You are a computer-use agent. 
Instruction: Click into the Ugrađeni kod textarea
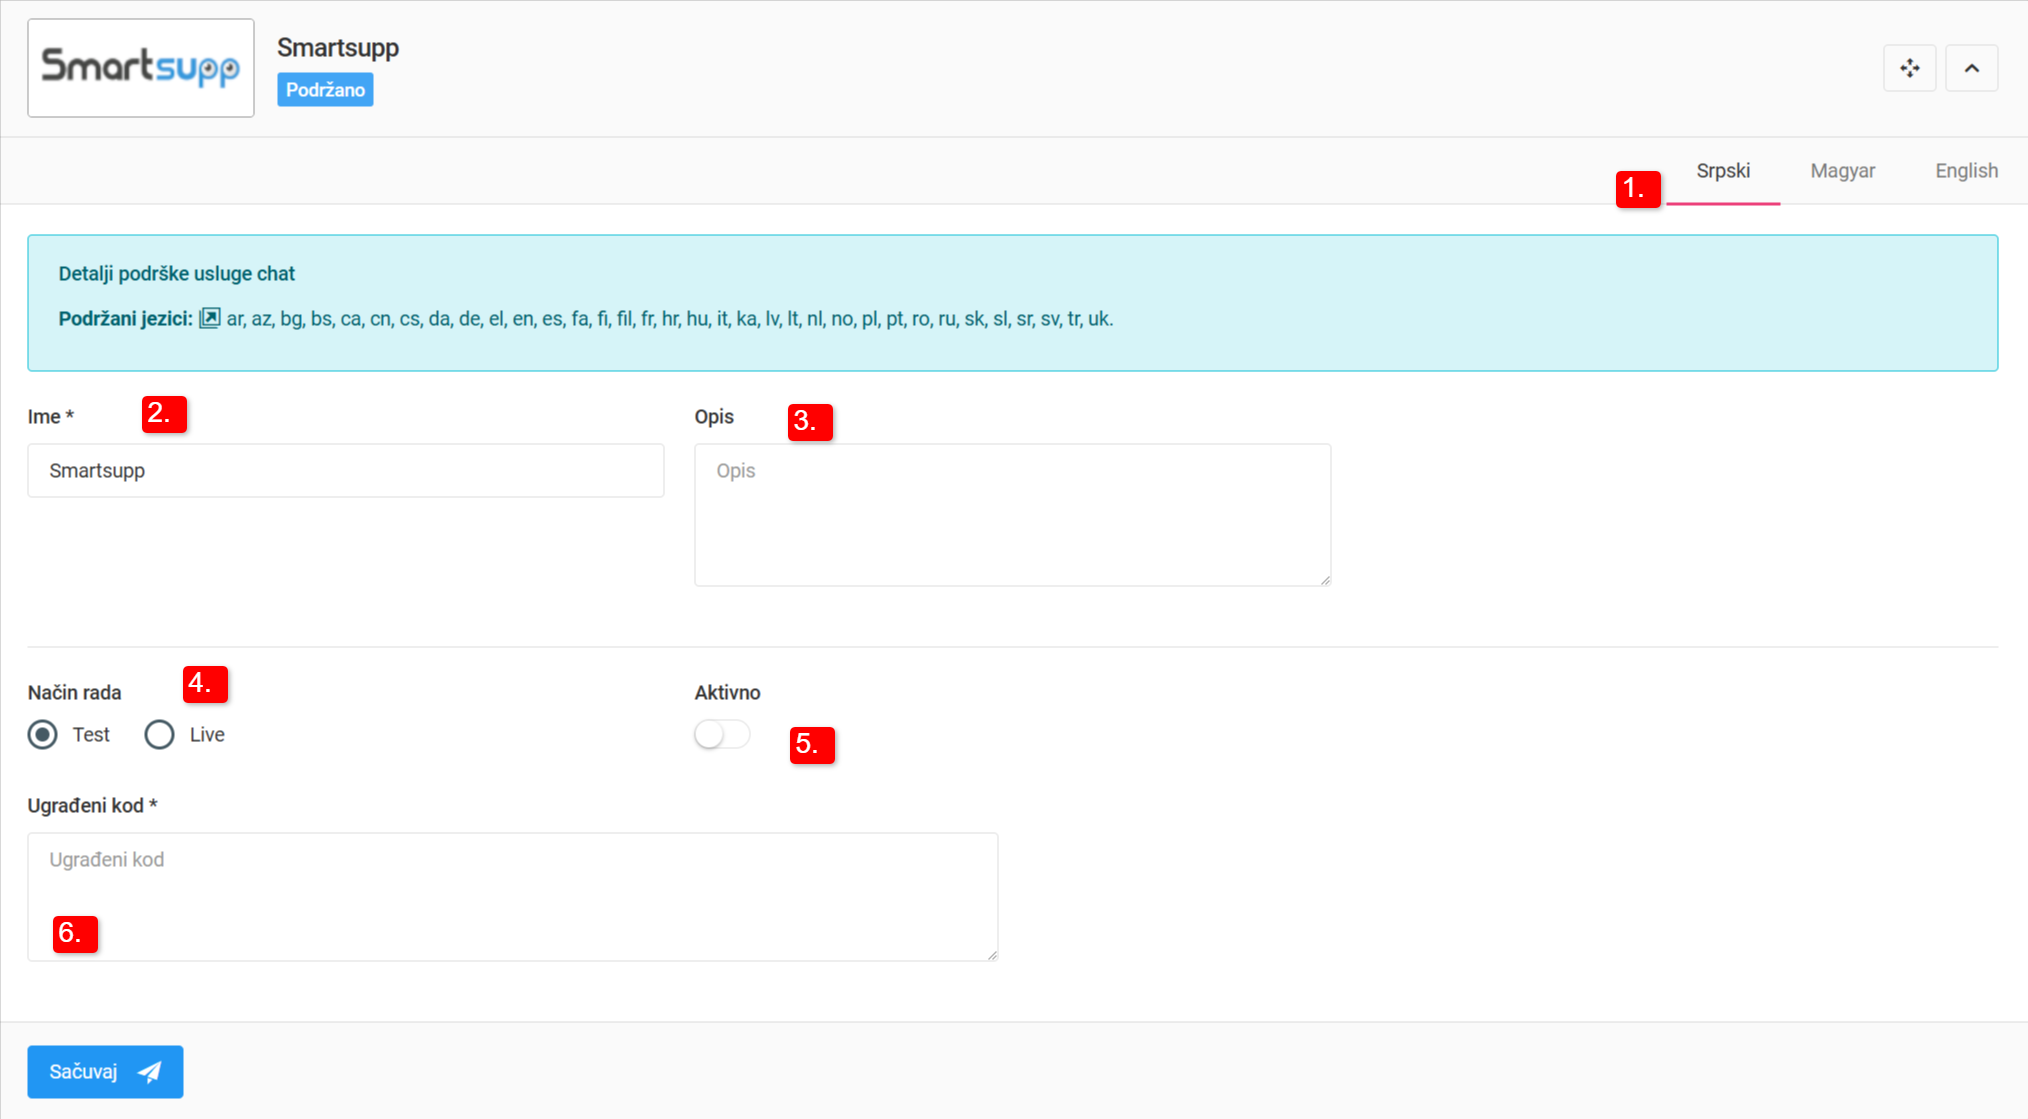pos(512,896)
